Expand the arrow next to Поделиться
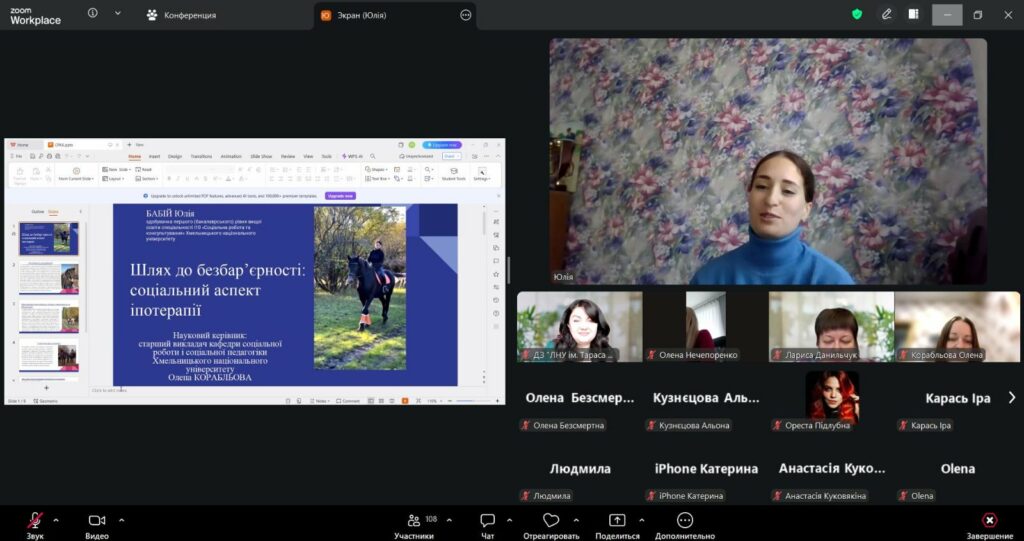Image resolution: width=1024 pixels, height=541 pixels. click(x=641, y=520)
